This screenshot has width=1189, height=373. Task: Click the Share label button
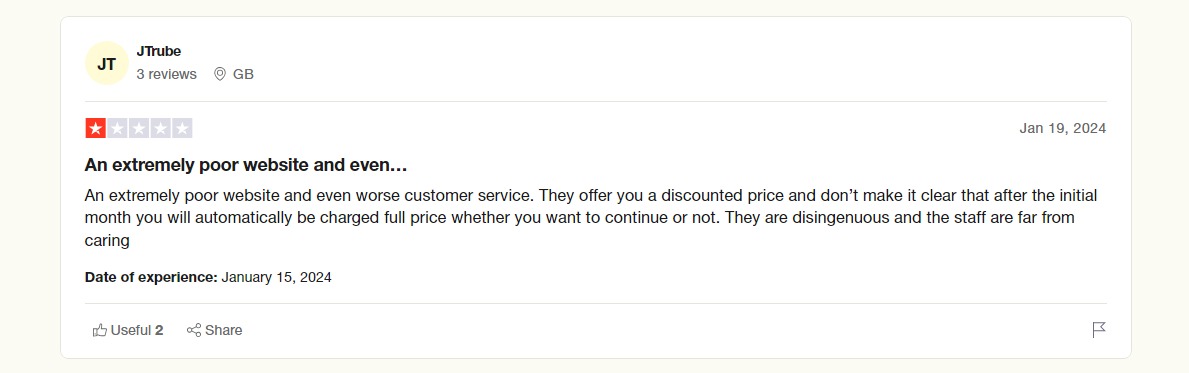point(224,330)
